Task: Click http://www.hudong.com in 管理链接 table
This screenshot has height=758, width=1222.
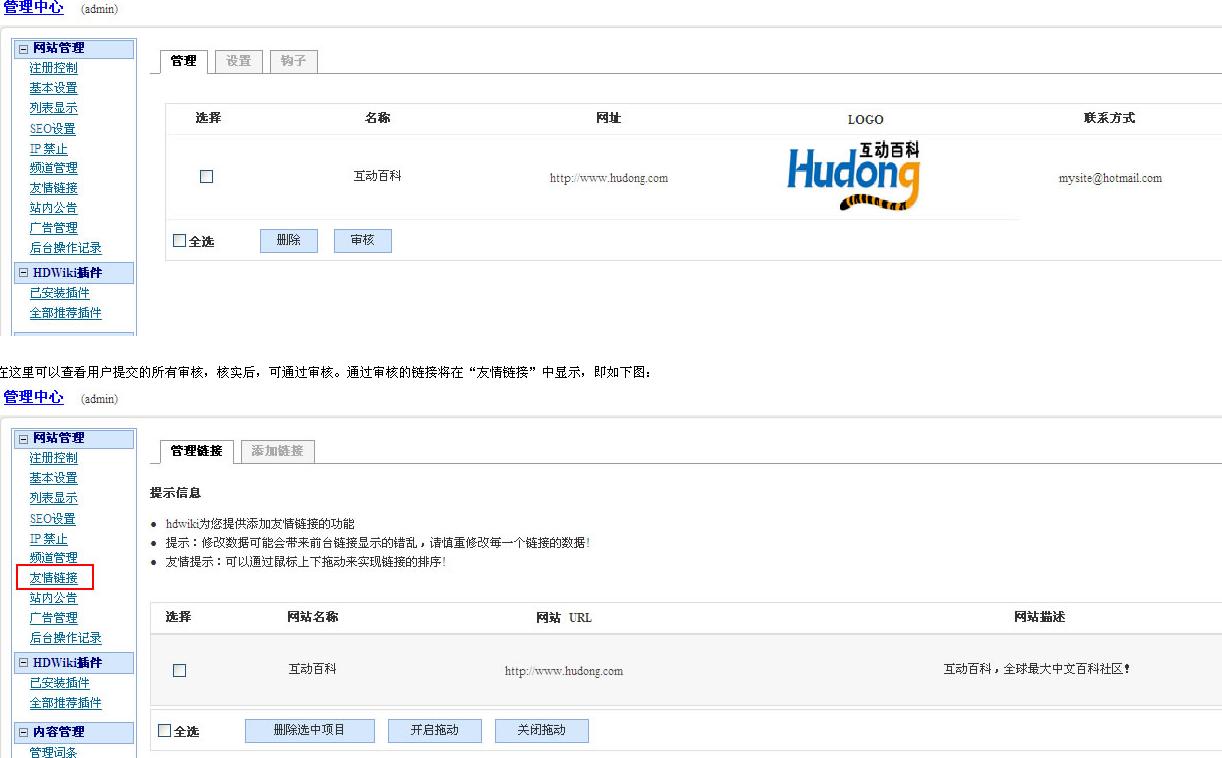Action: coord(564,671)
